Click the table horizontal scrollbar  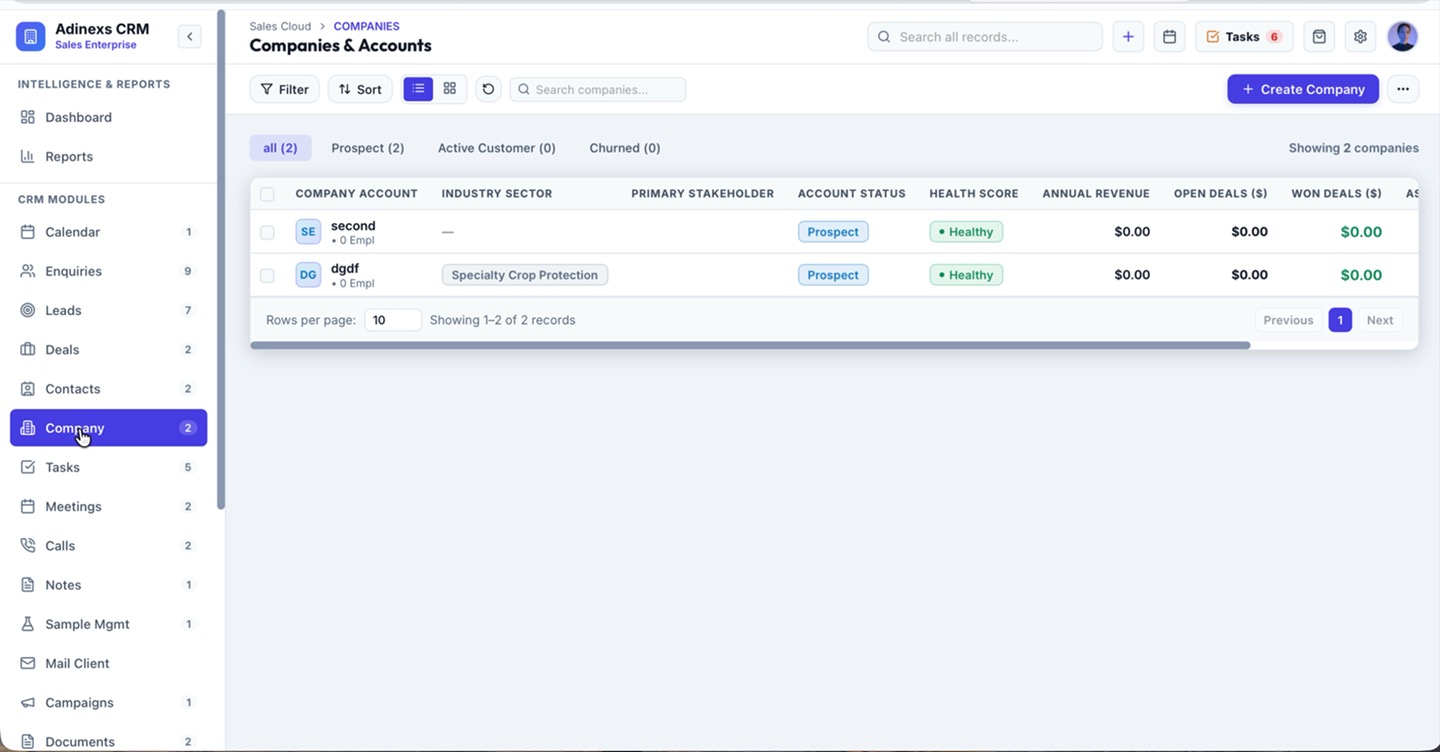pyautogui.click(x=750, y=345)
